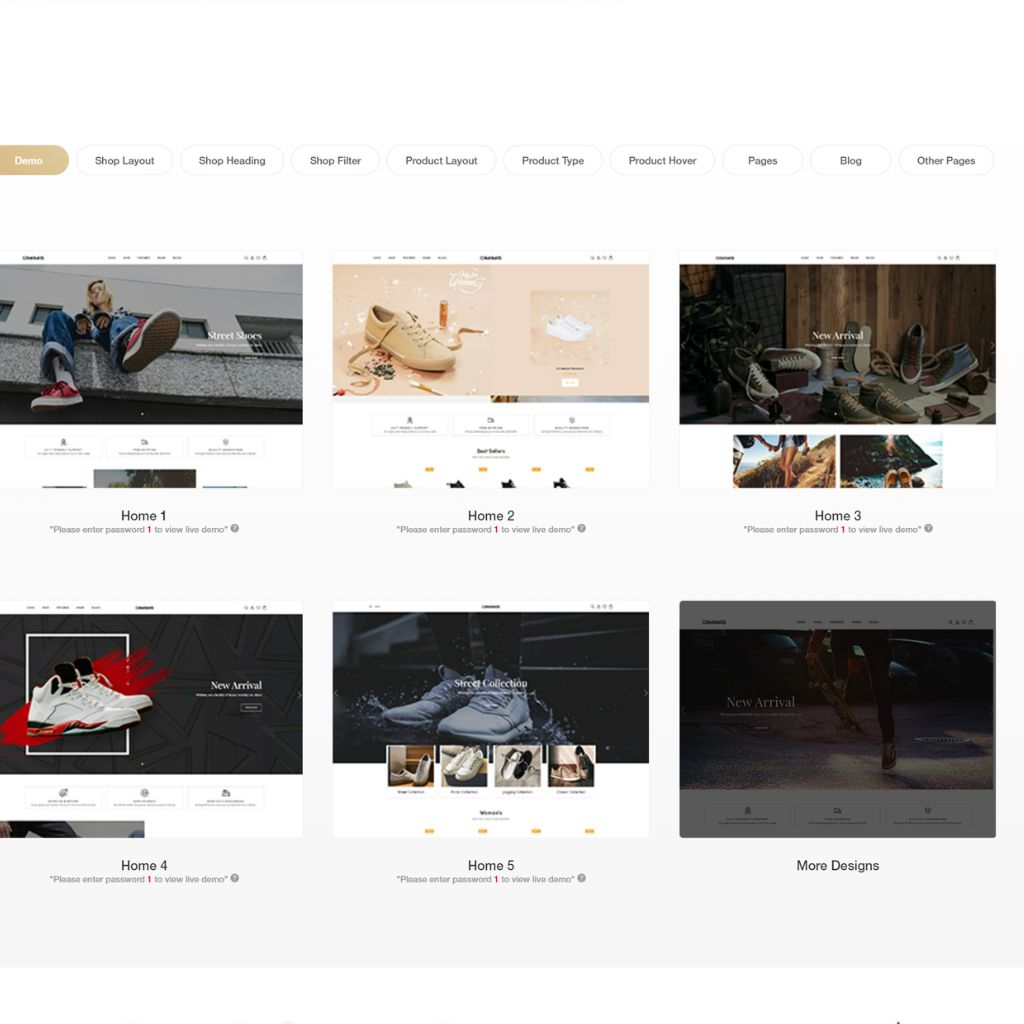1024x1024 pixels.
Task: Click password note text under Home 1
Action: [x=138, y=530]
